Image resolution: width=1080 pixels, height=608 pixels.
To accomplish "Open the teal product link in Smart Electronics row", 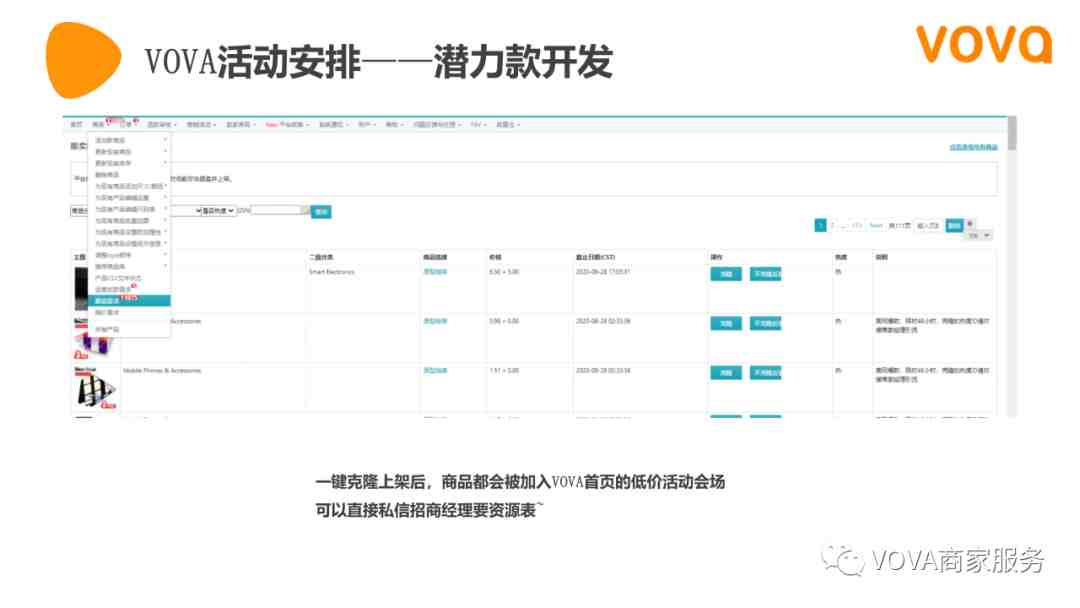I will tap(435, 272).
